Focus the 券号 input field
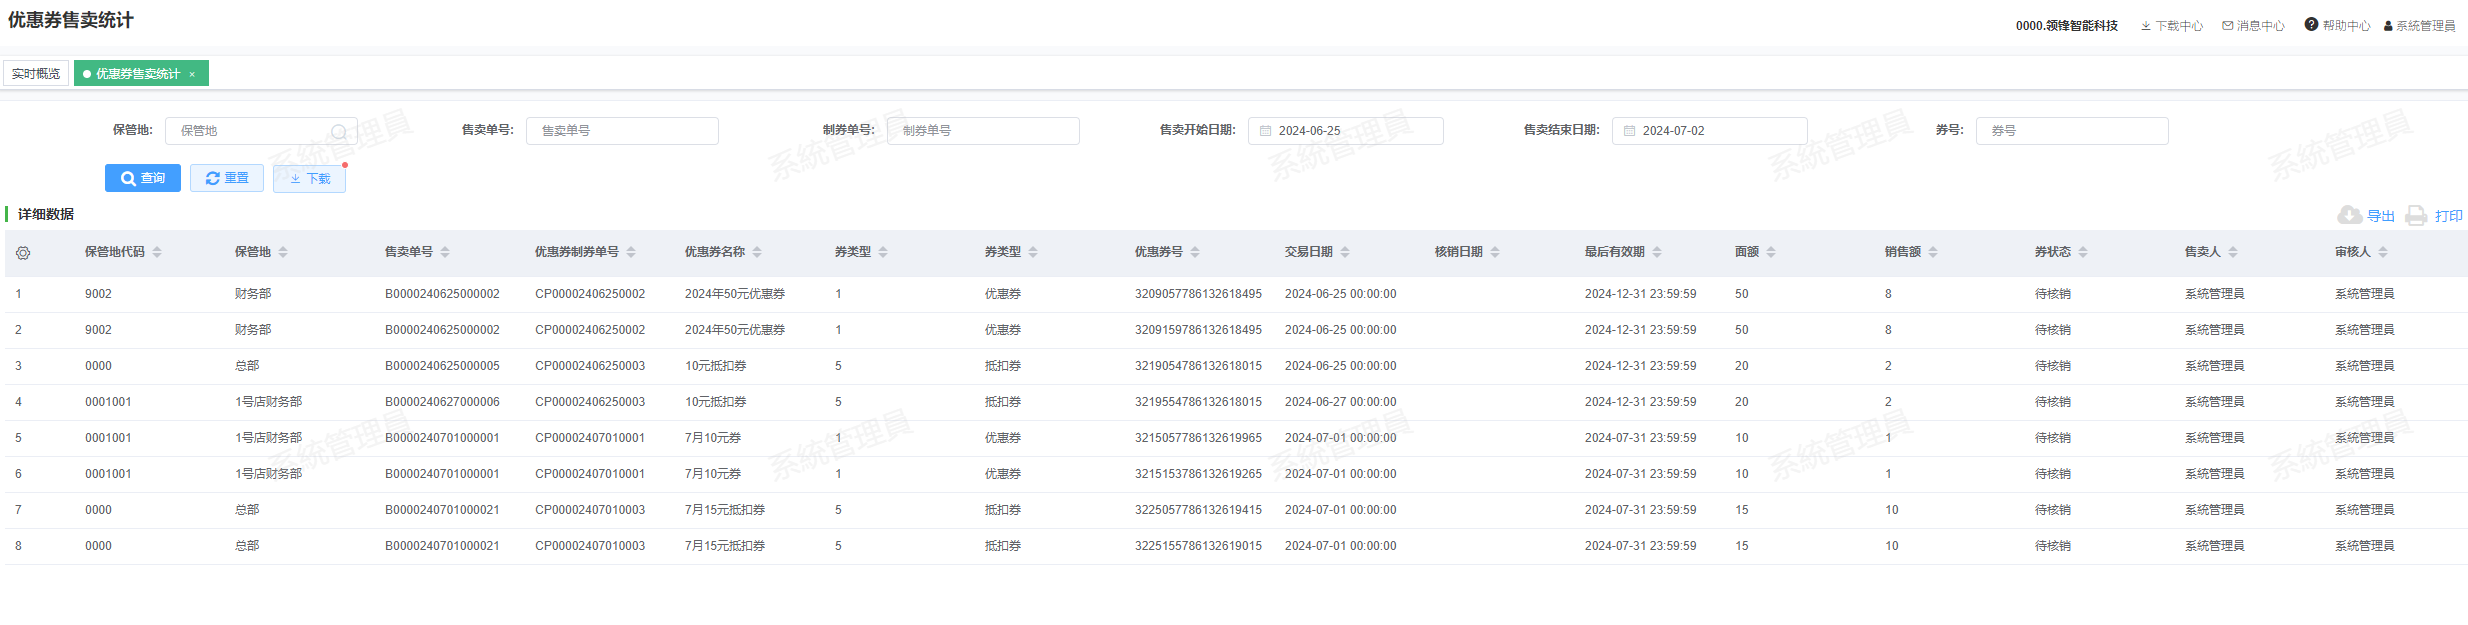This screenshot has width=2468, height=625. (2071, 131)
